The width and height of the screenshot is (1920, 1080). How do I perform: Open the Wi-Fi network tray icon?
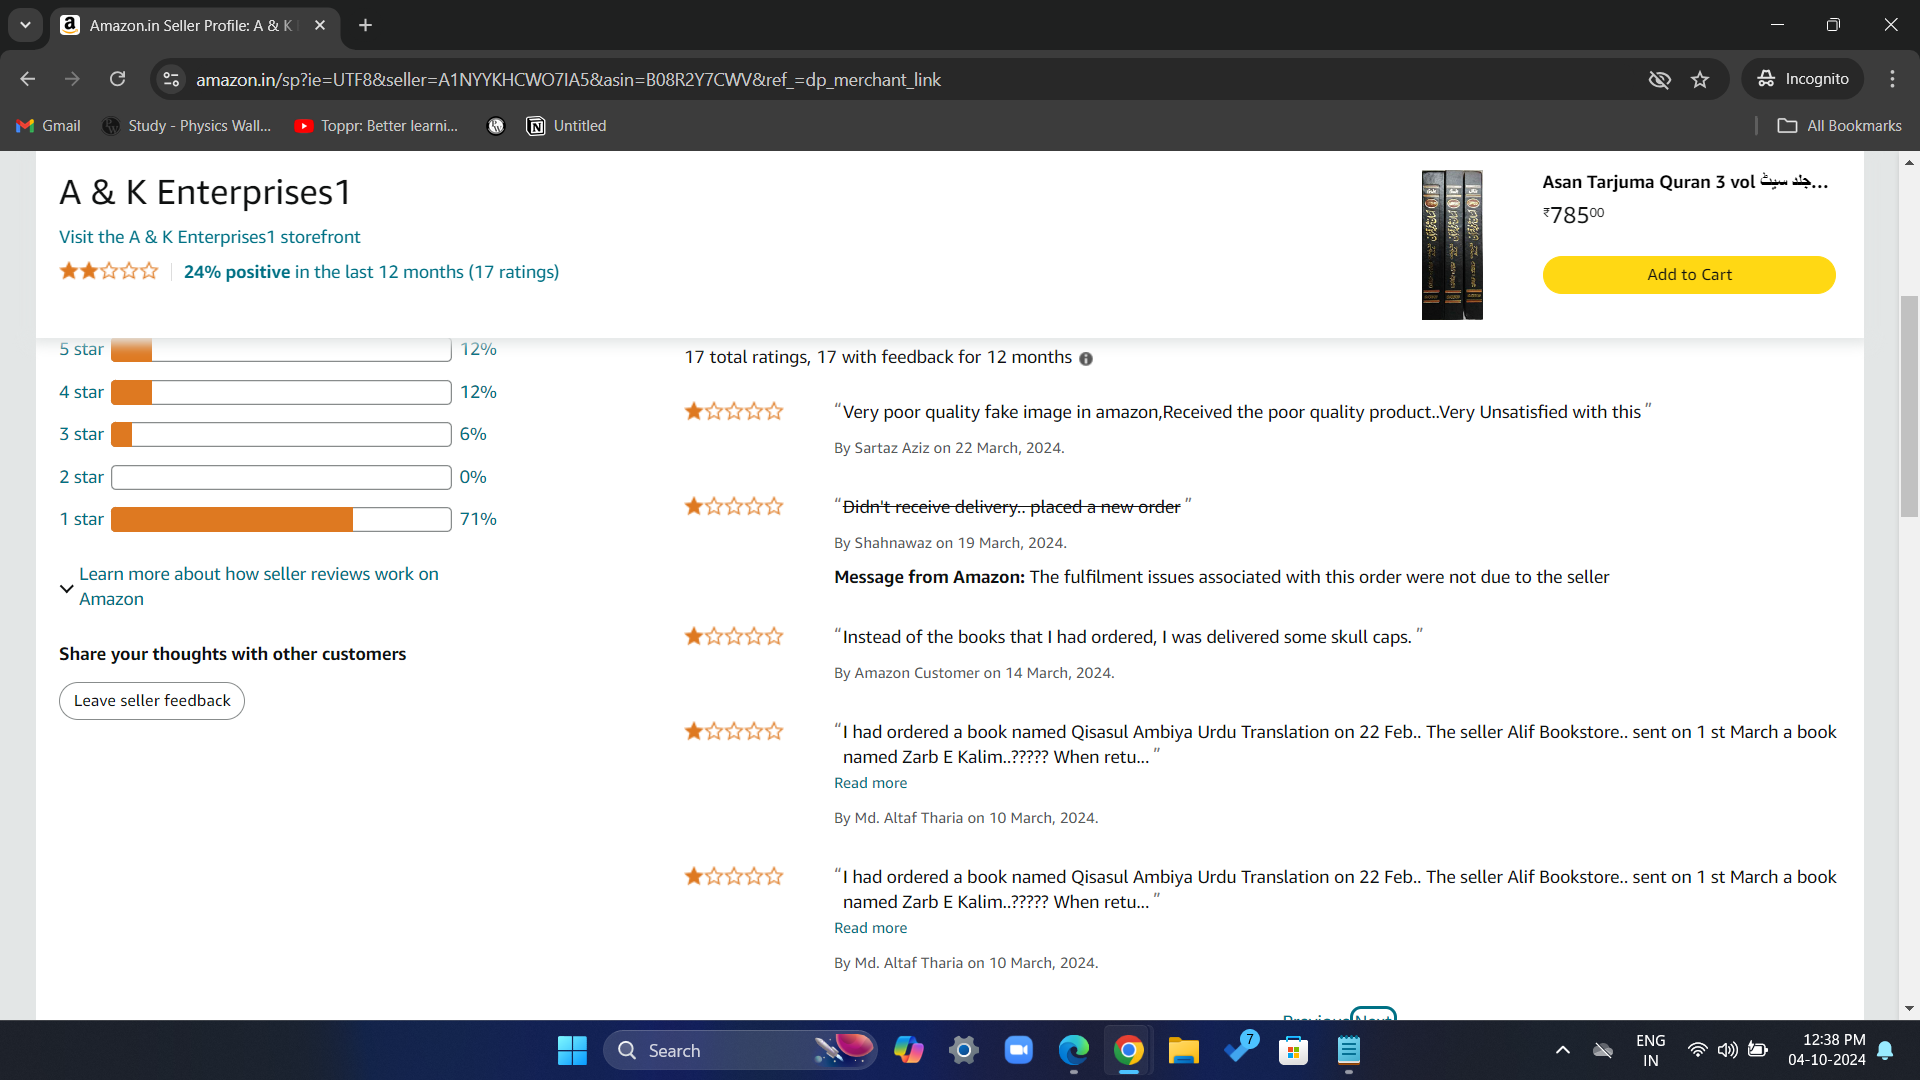pyautogui.click(x=1697, y=1050)
